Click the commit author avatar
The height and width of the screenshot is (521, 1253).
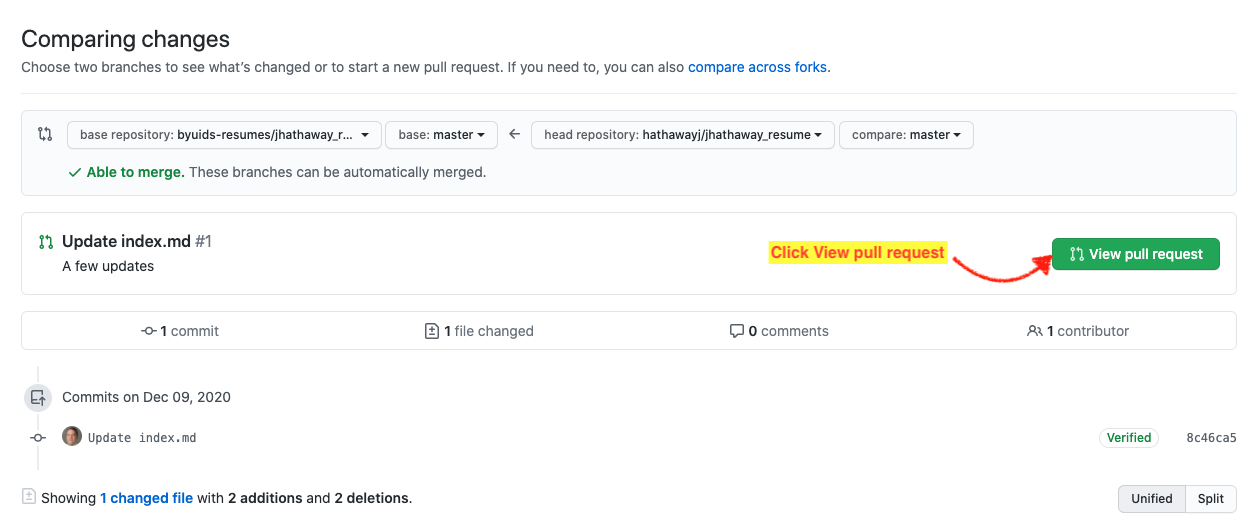72,437
